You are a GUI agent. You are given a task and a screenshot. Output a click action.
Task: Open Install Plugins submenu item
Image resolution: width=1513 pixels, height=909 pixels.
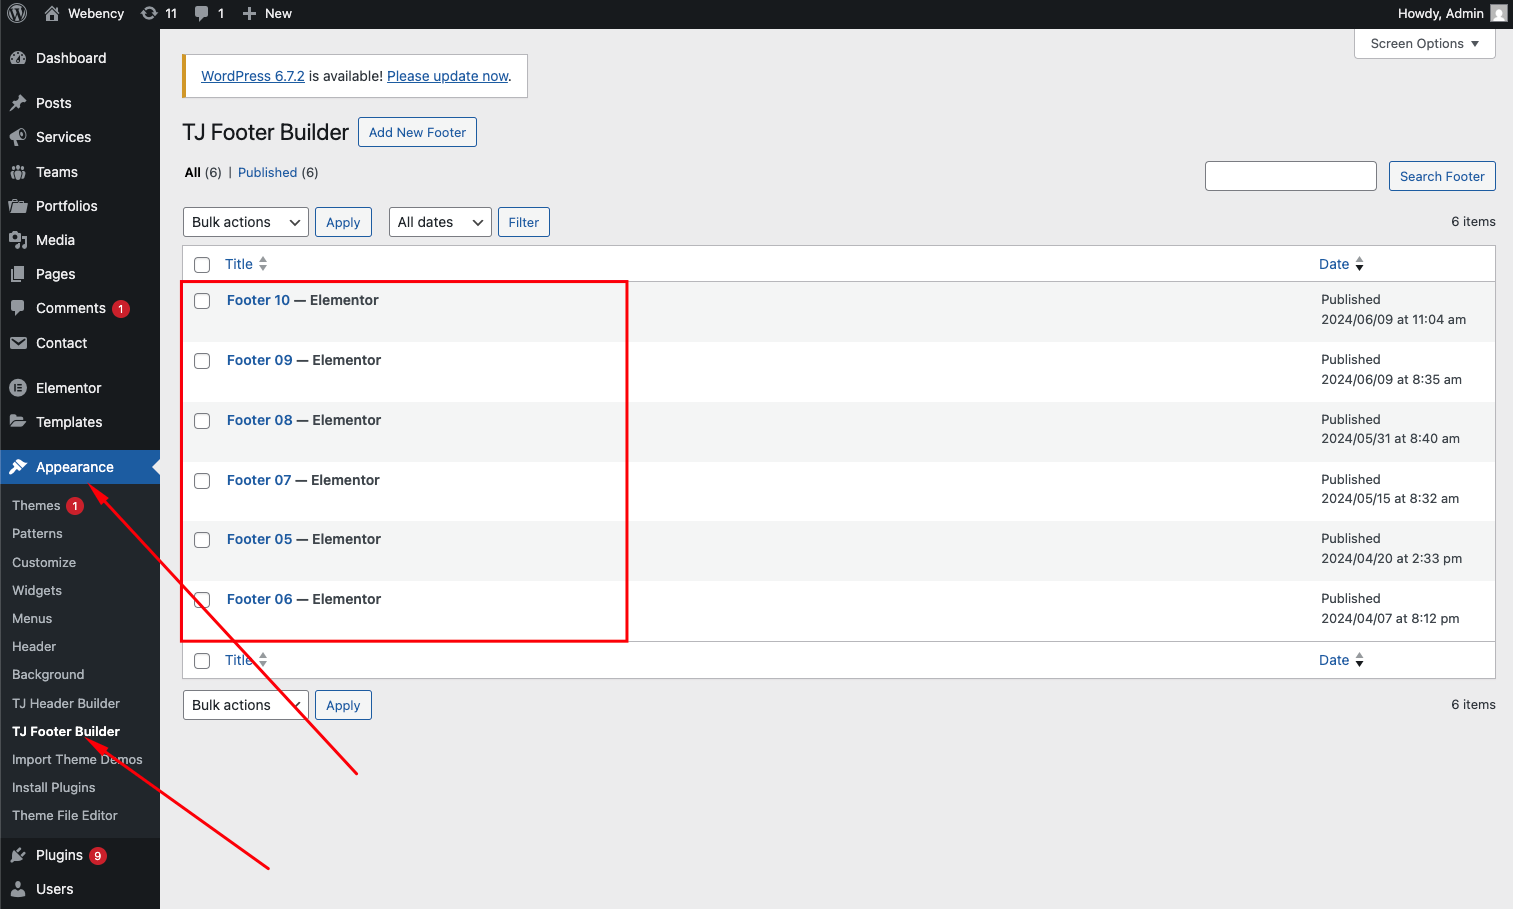(54, 788)
